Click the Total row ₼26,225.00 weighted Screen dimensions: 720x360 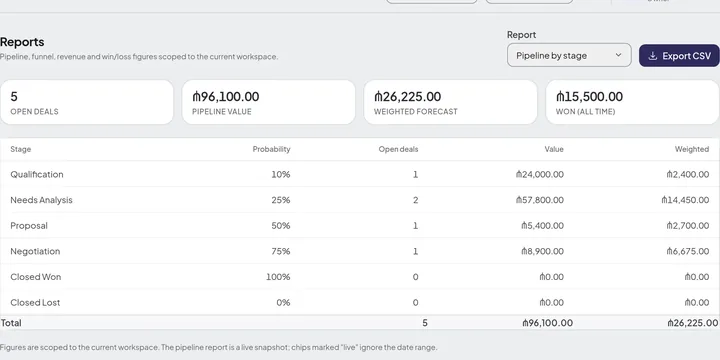click(x=692, y=323)
